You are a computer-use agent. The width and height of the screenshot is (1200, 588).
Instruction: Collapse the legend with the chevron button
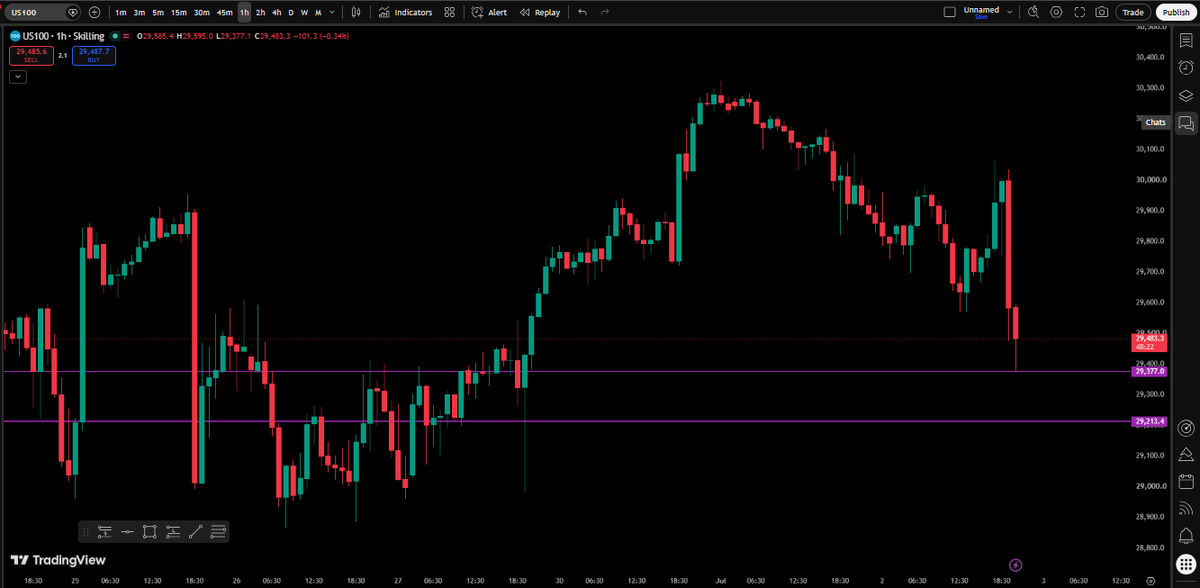point(17,76)
